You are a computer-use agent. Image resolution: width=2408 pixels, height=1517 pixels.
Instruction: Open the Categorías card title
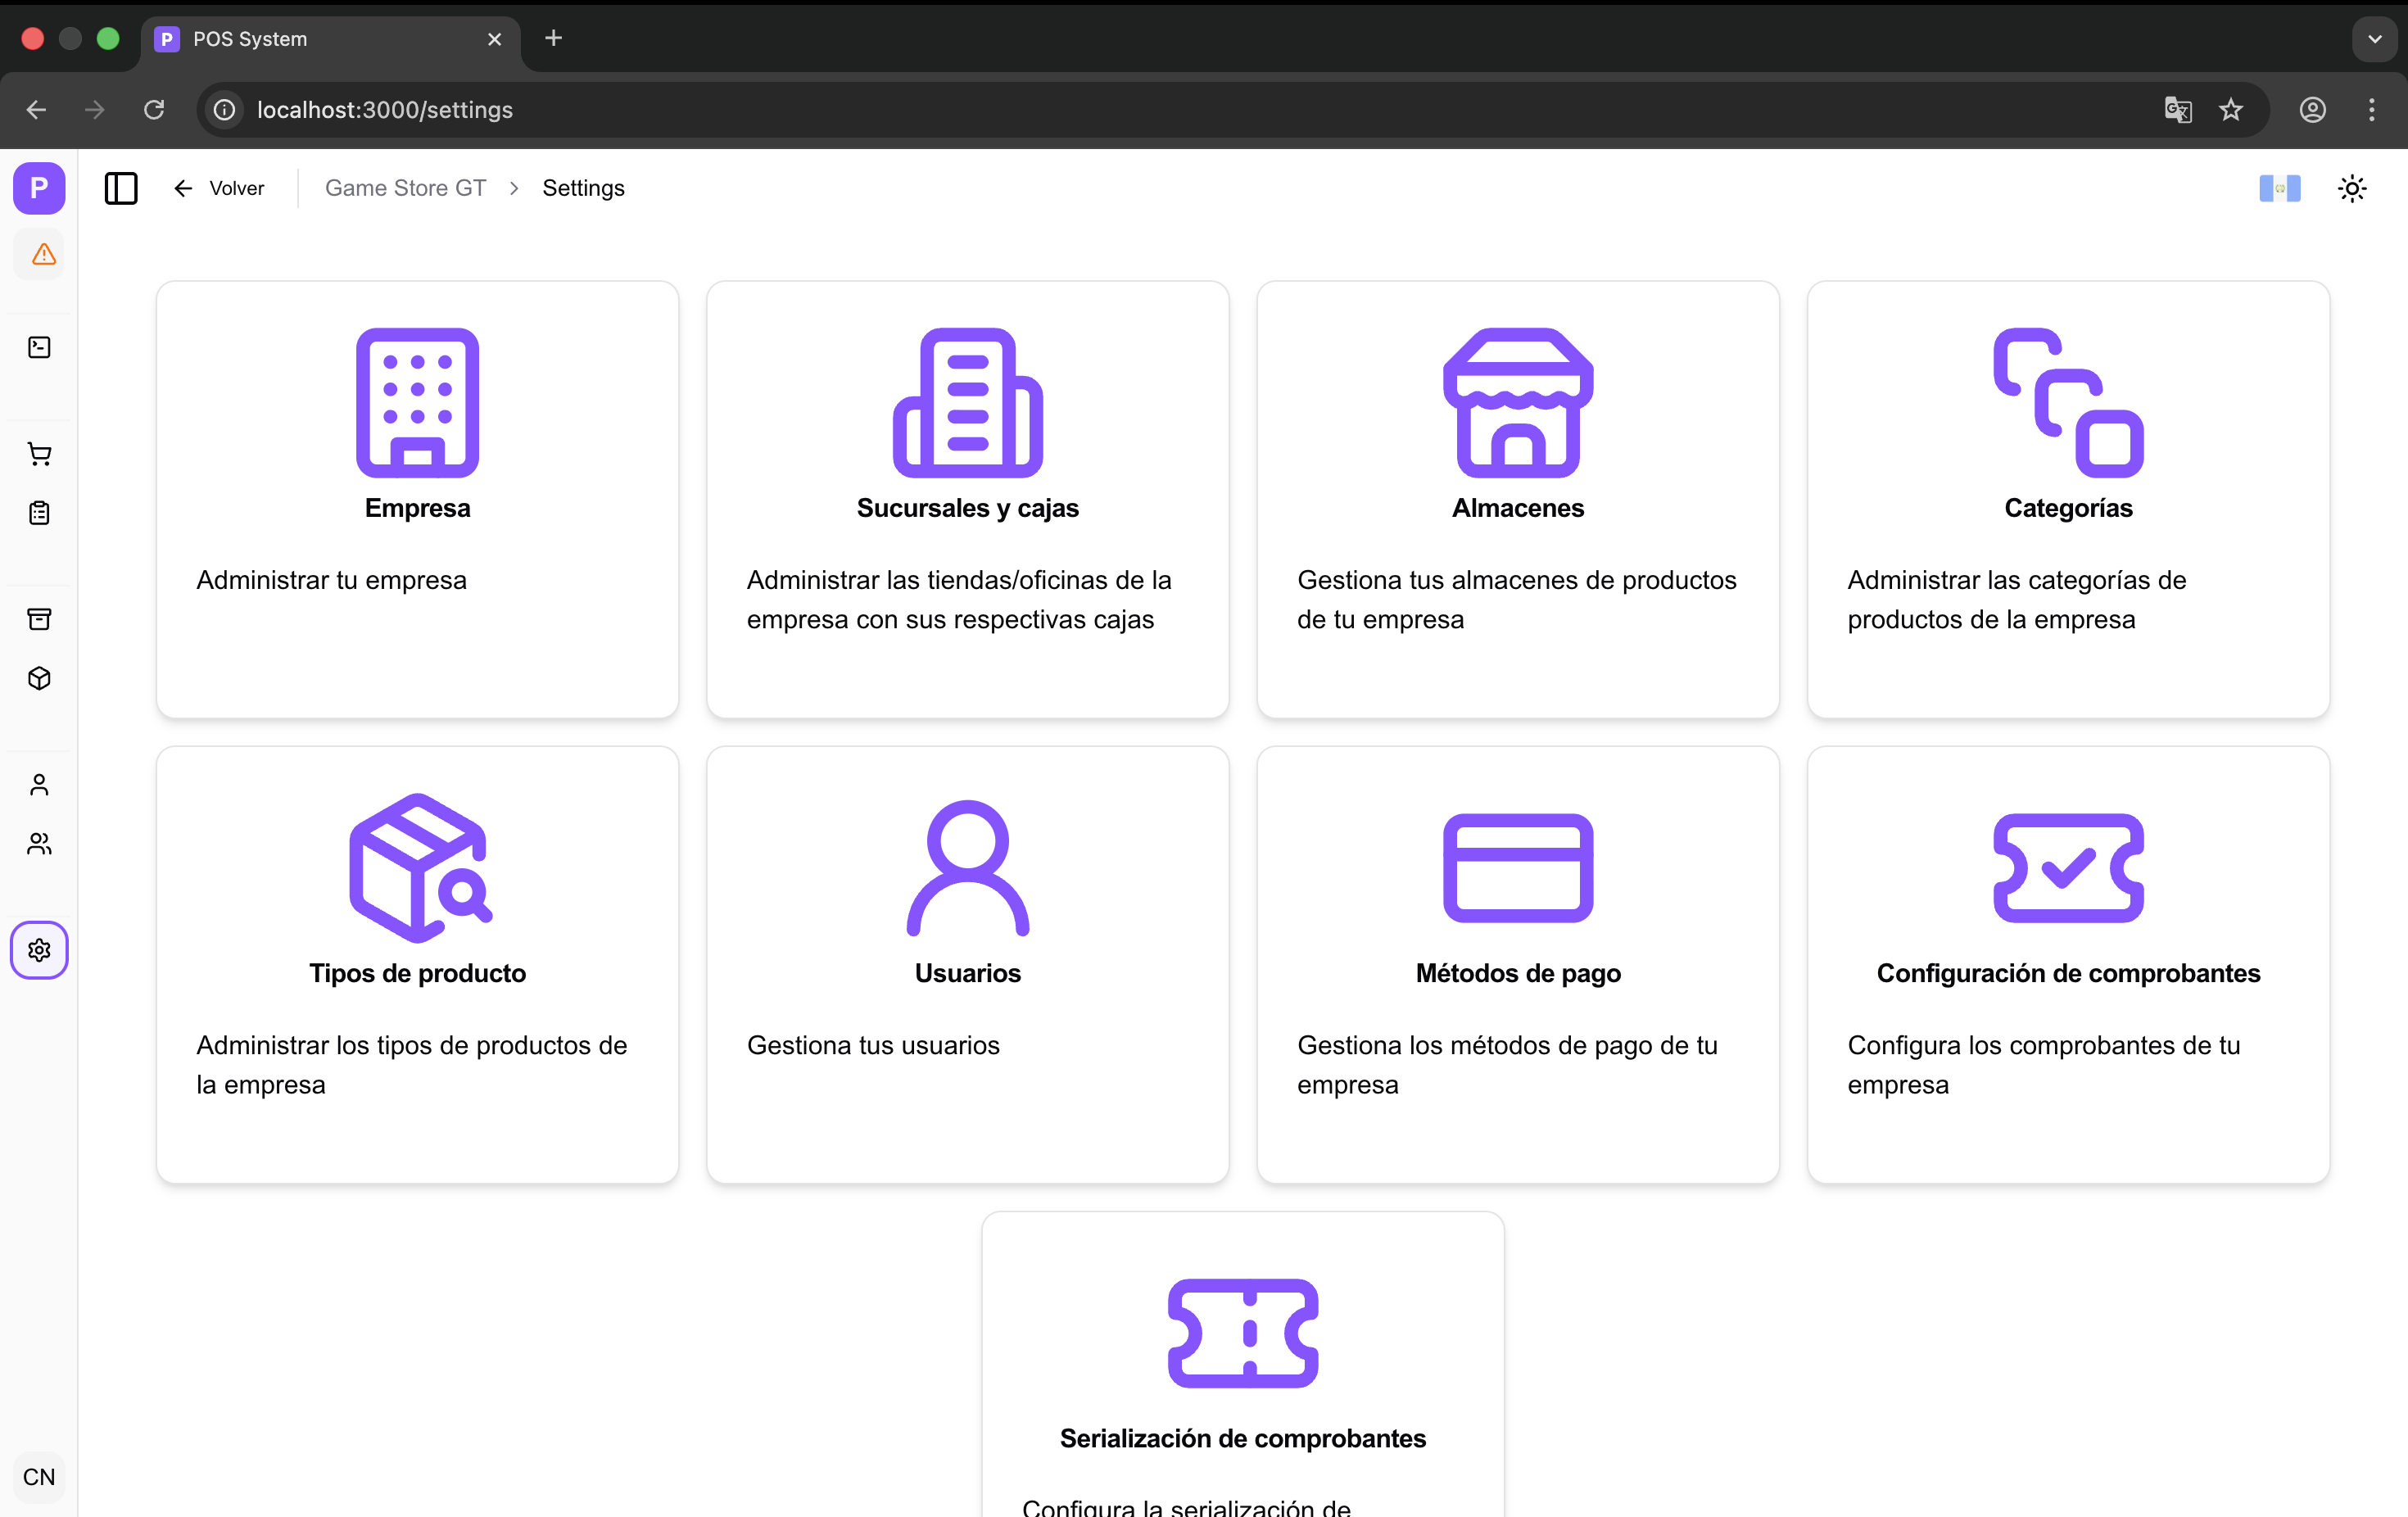pyautogui.click(x=2068, y=508)
